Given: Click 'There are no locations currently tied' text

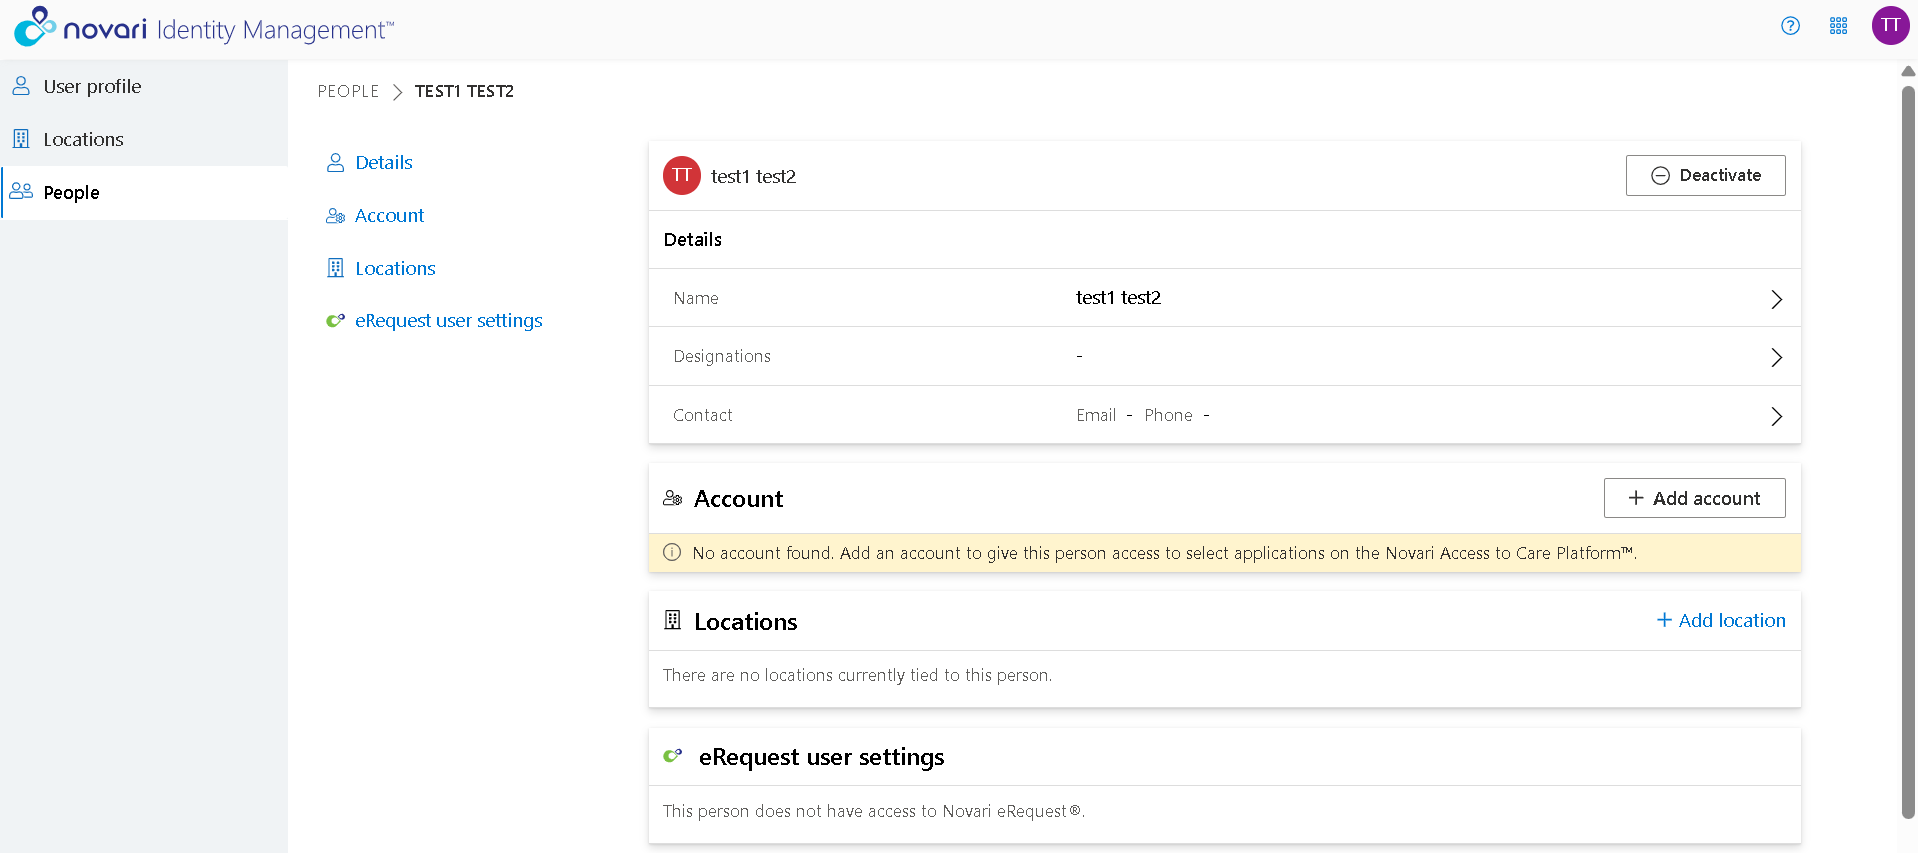Looking at the screenshot, I should tap(857, 675).
